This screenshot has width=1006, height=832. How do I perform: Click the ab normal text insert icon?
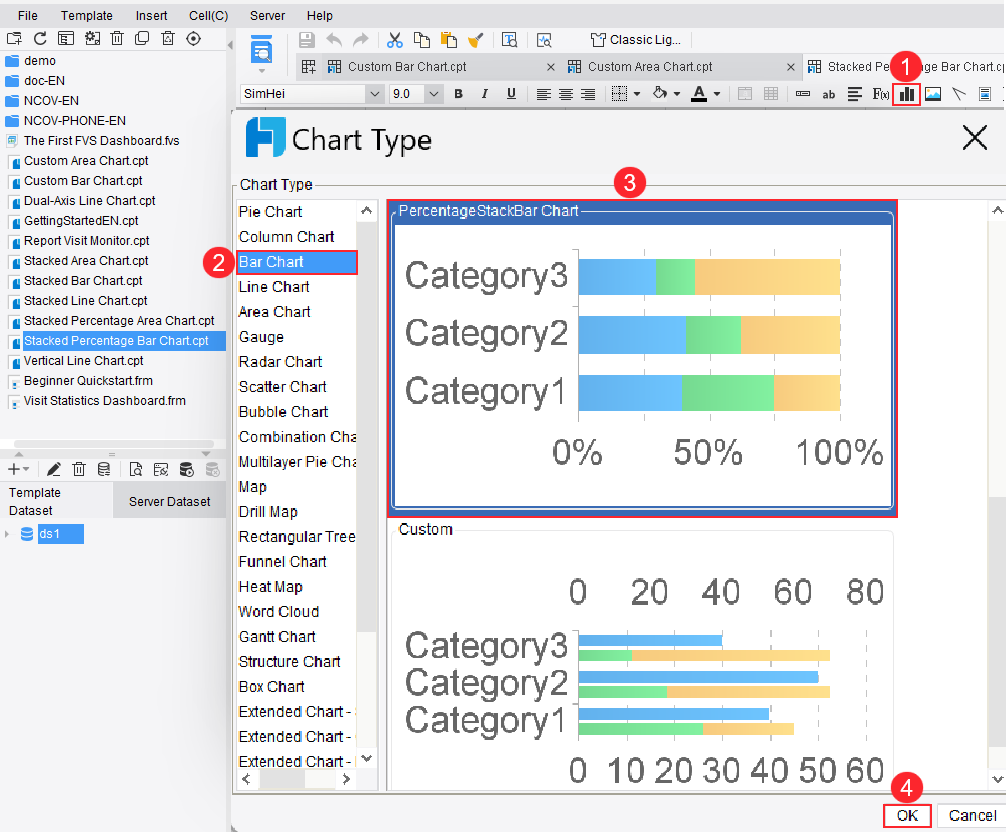click(x=828, y=94)
